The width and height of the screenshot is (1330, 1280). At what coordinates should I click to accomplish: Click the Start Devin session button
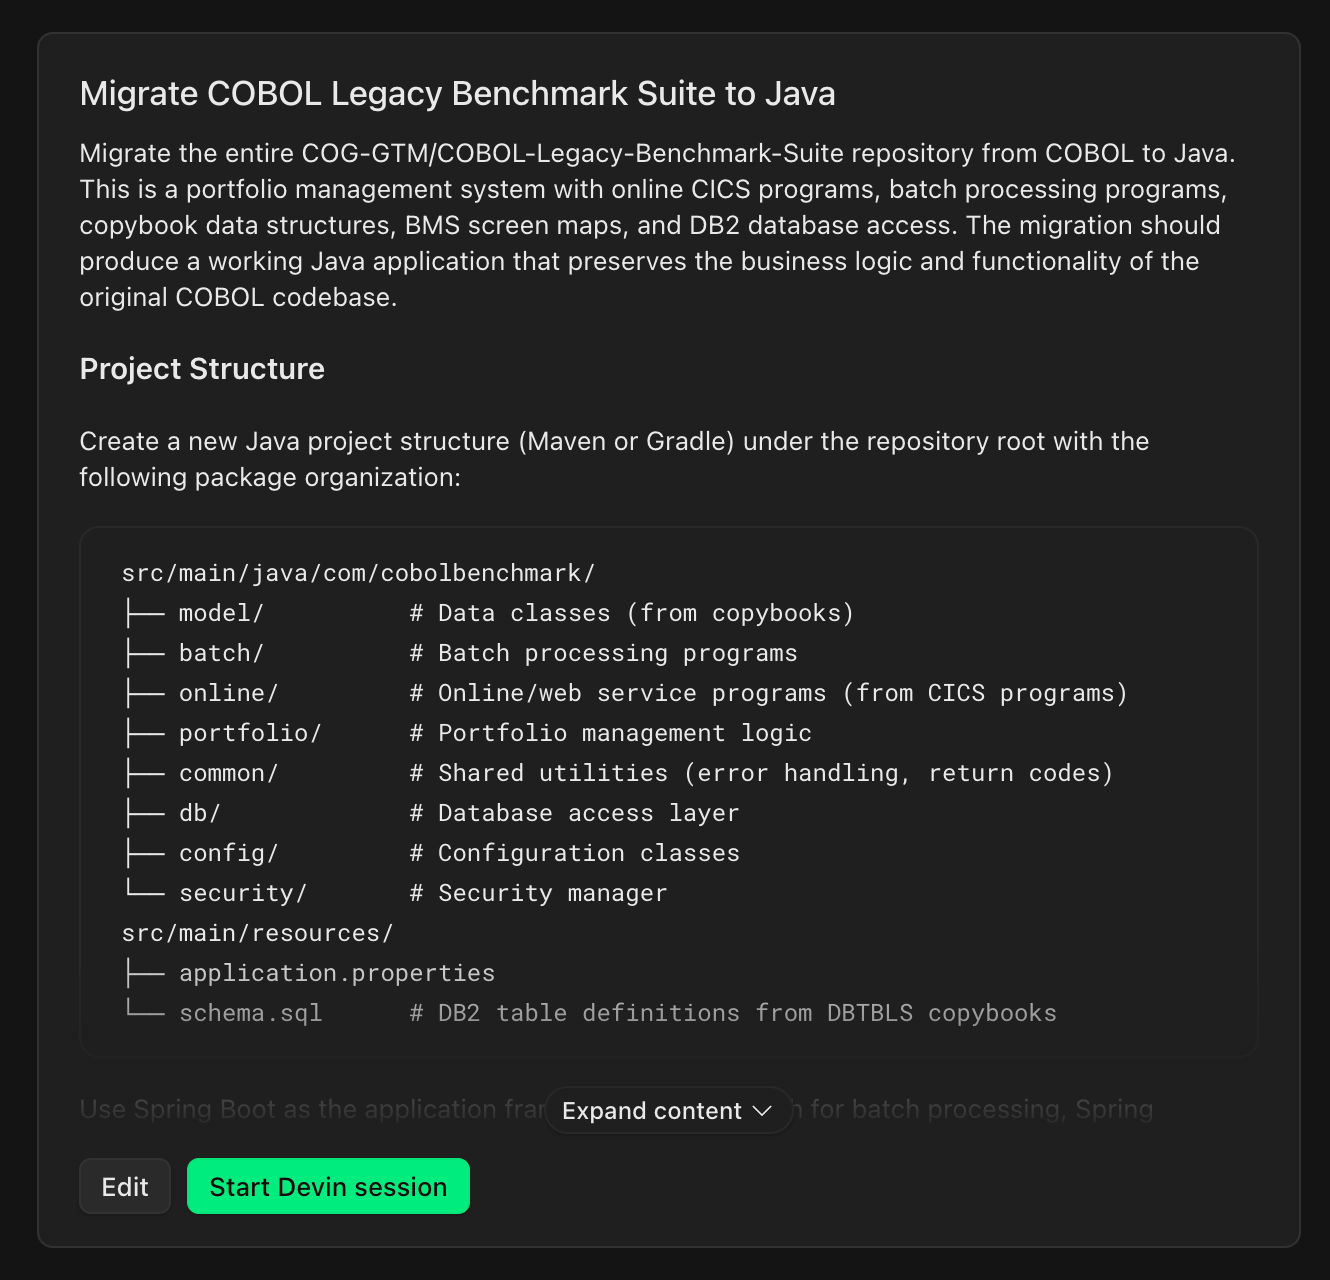pyautogui.click(x=328, y=1186)
